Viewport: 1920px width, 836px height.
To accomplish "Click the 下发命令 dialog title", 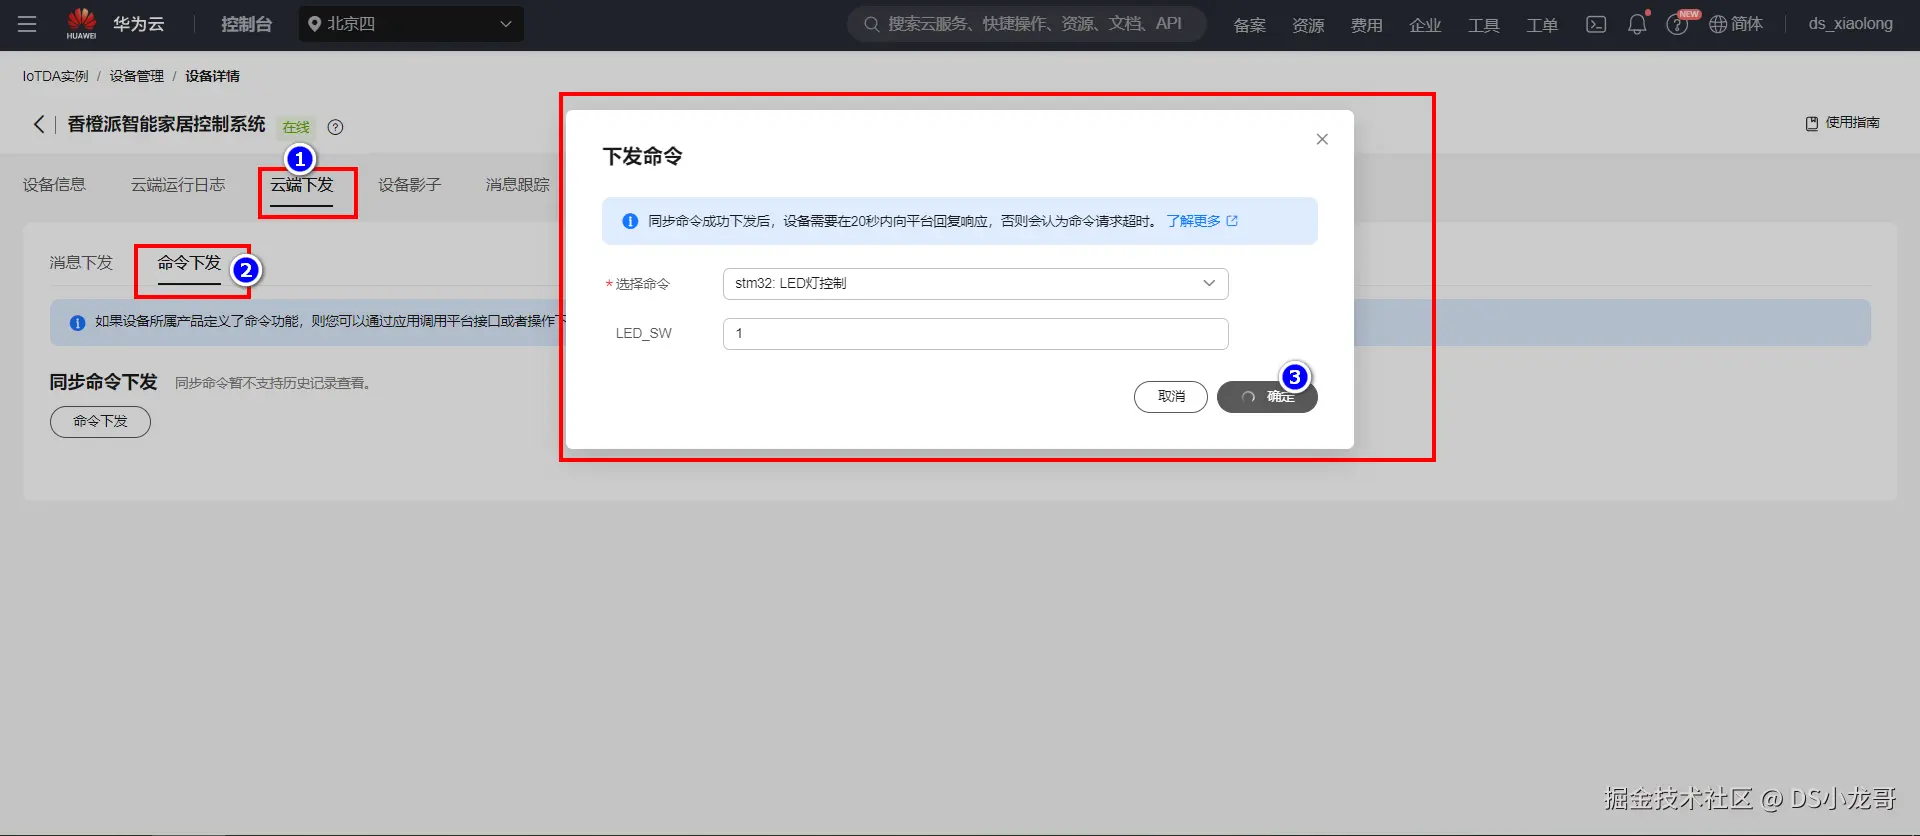I will [643, 157].
